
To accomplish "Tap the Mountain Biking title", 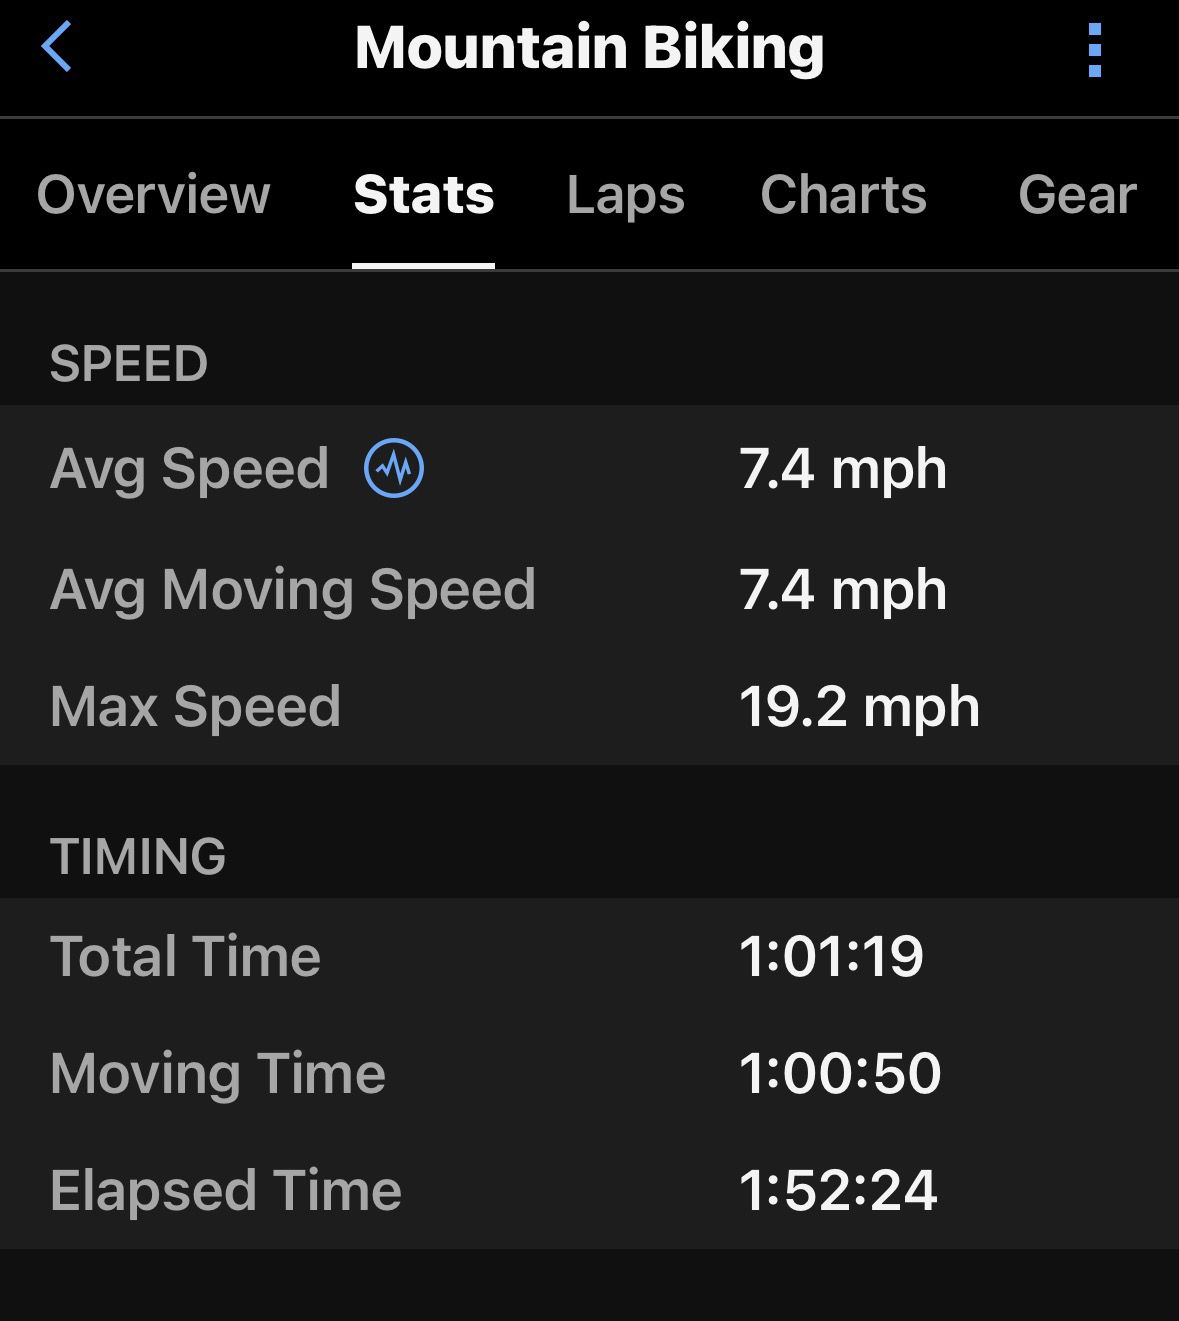I will tap(590, 48).
